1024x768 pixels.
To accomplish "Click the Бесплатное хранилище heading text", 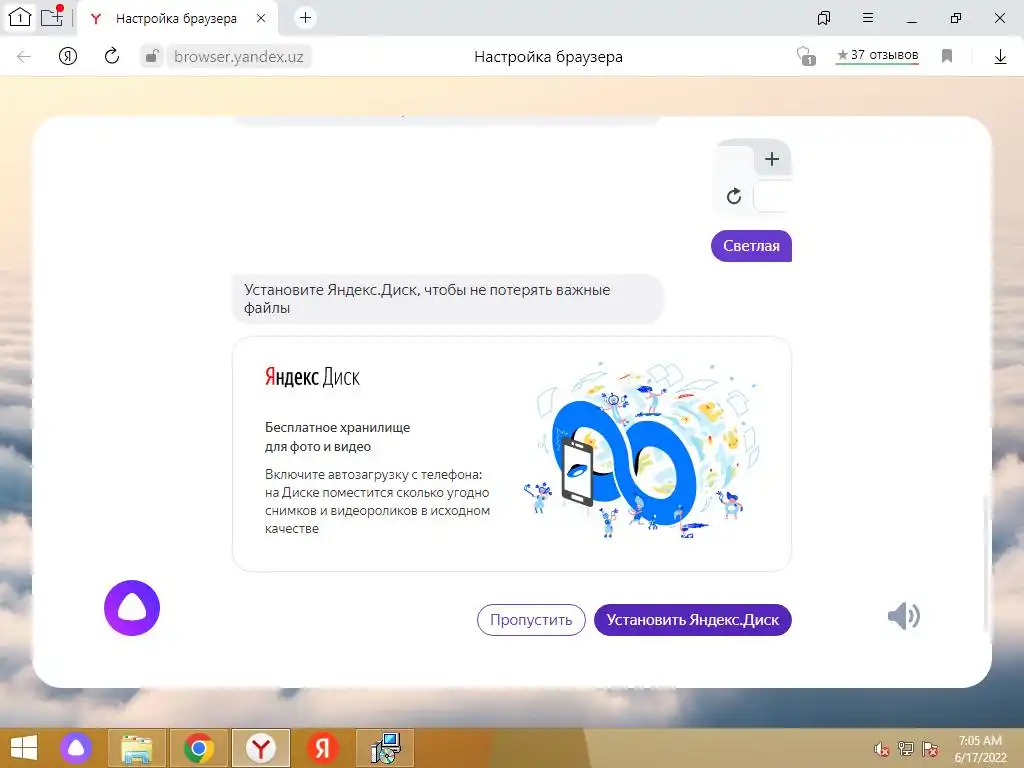I will pos(337,437).
